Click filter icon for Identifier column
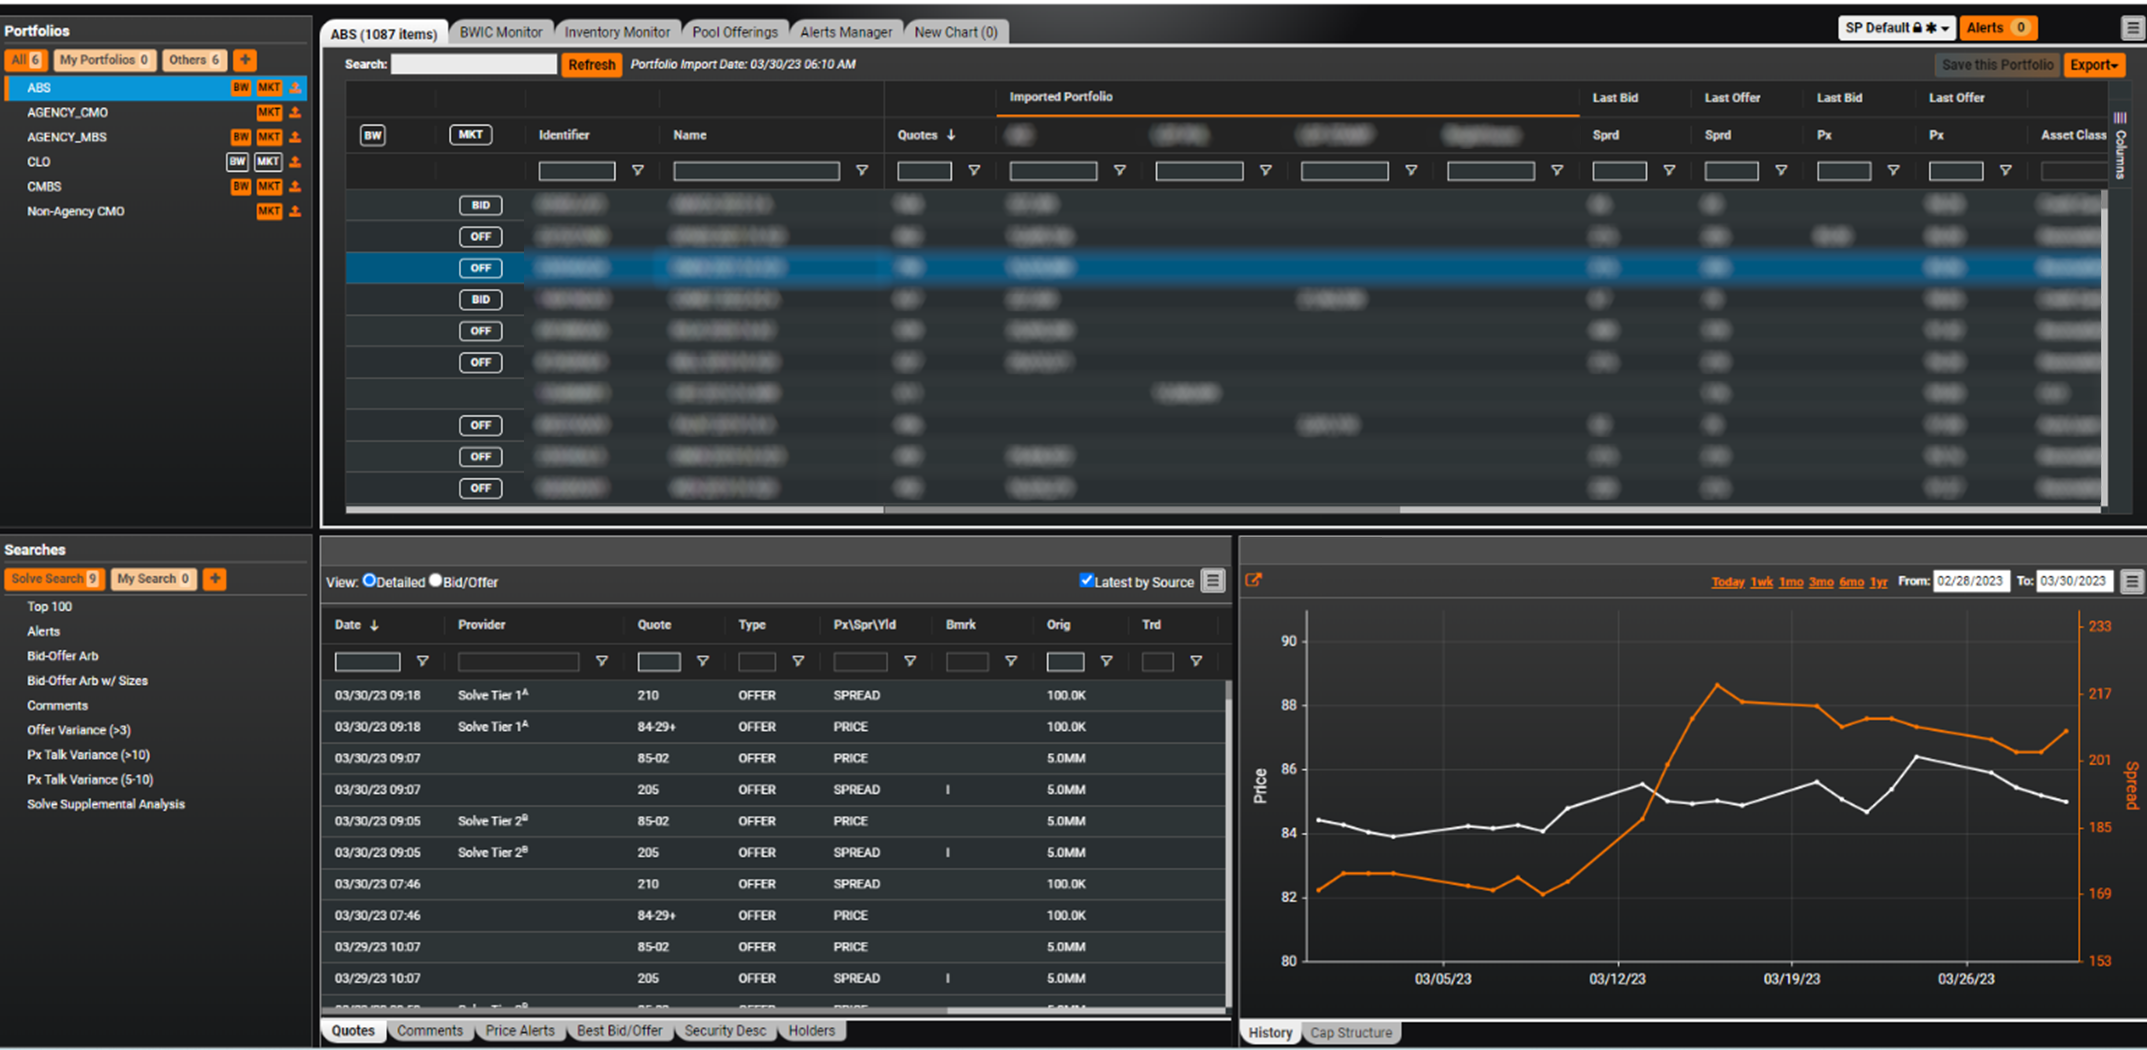The width and height of the screenshot is (2147, 1050). pyautogui.click(x=638, y=171)
